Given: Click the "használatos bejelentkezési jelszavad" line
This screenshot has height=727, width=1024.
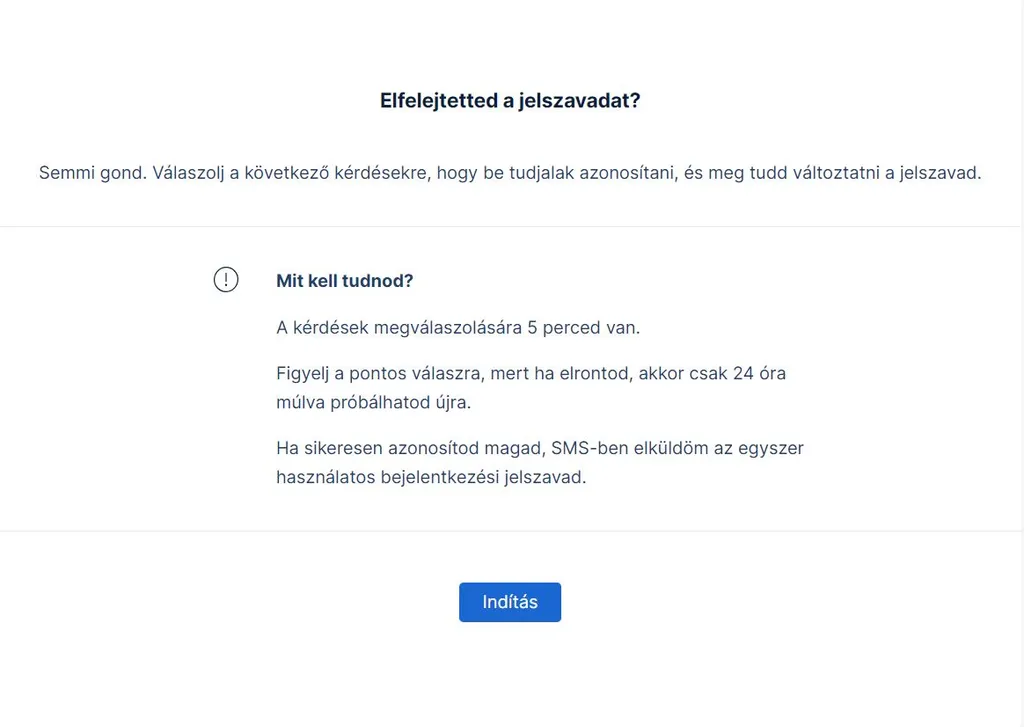Looking at the screenshot, I should pos(430,477).
